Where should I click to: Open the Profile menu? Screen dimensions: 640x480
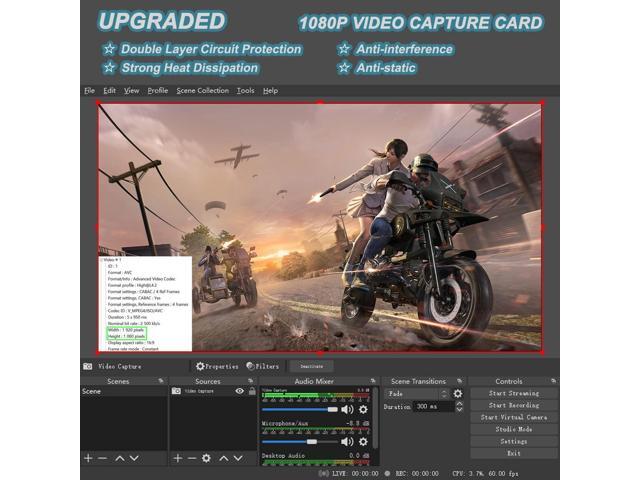point(158,91)
